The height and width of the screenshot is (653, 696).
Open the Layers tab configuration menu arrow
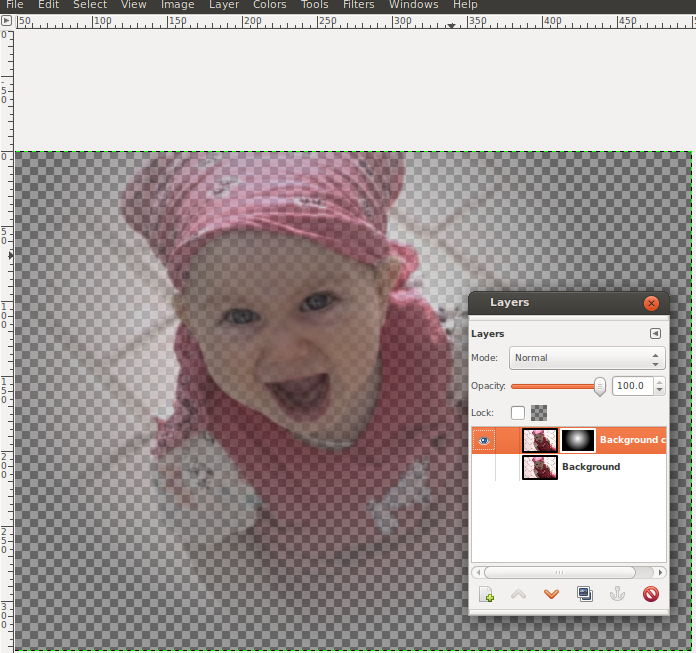coord(655,334)
